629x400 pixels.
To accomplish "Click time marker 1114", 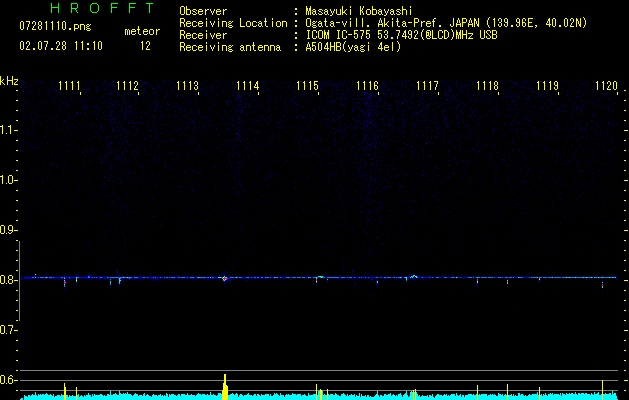I will click(248, 86).
